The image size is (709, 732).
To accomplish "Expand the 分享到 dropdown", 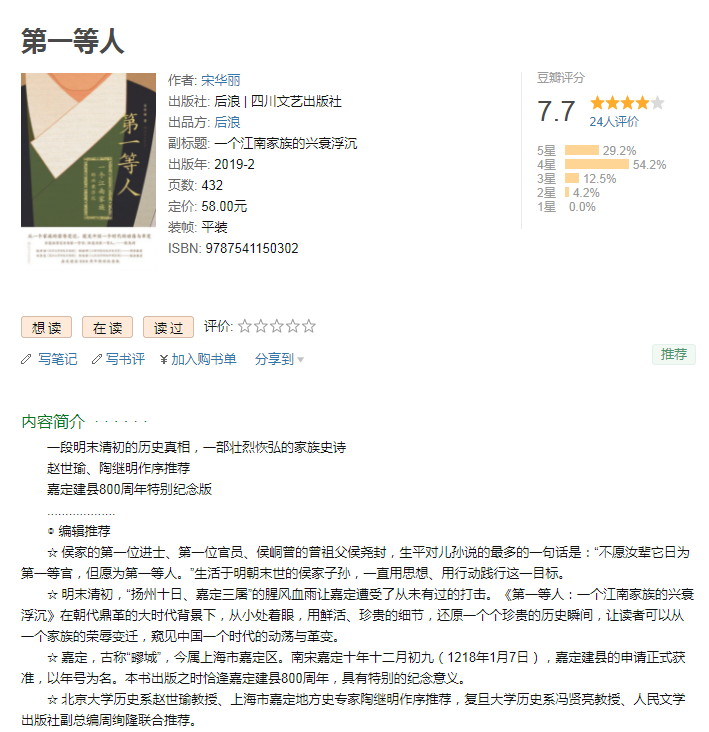I will click(x=279, y=359).
